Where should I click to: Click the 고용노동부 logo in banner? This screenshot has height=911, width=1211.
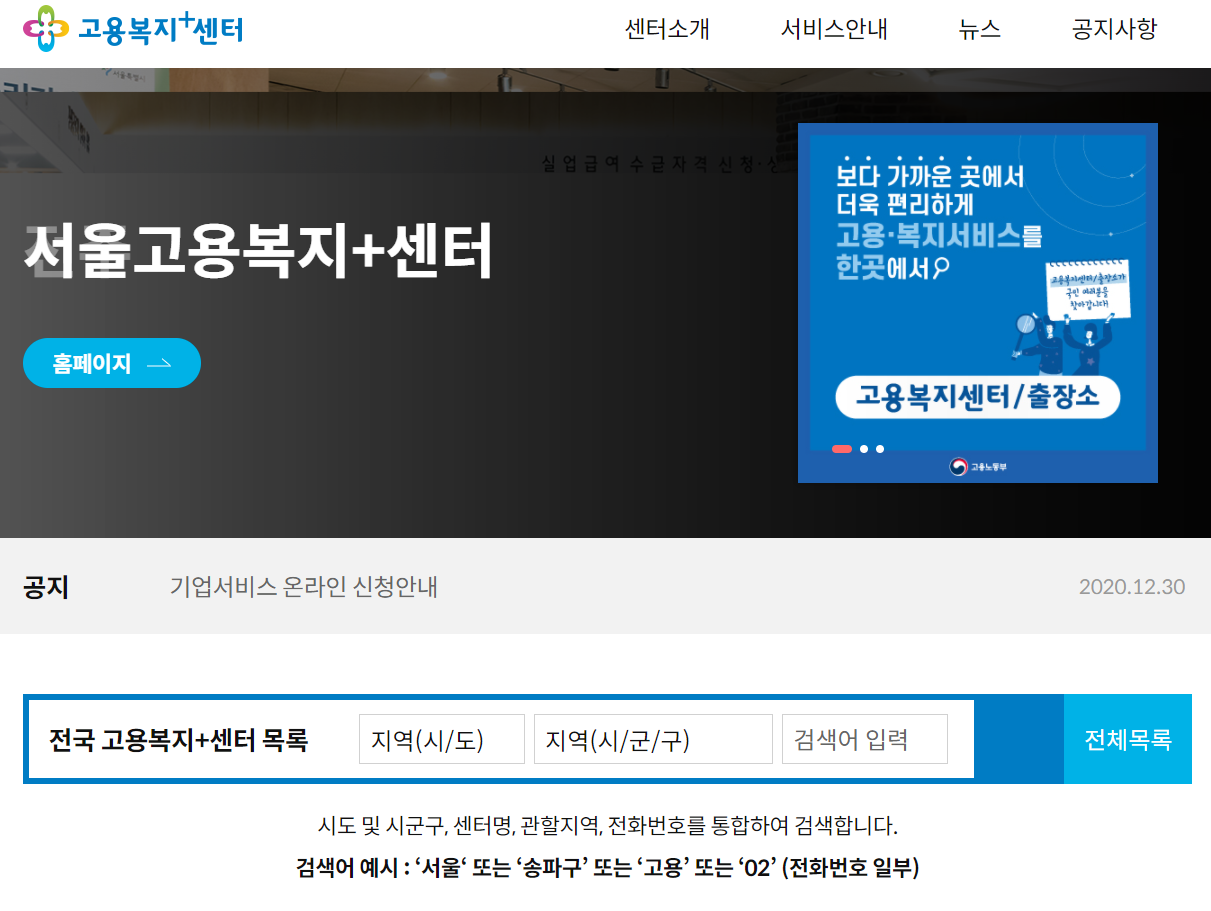click(x=978, y=467)
